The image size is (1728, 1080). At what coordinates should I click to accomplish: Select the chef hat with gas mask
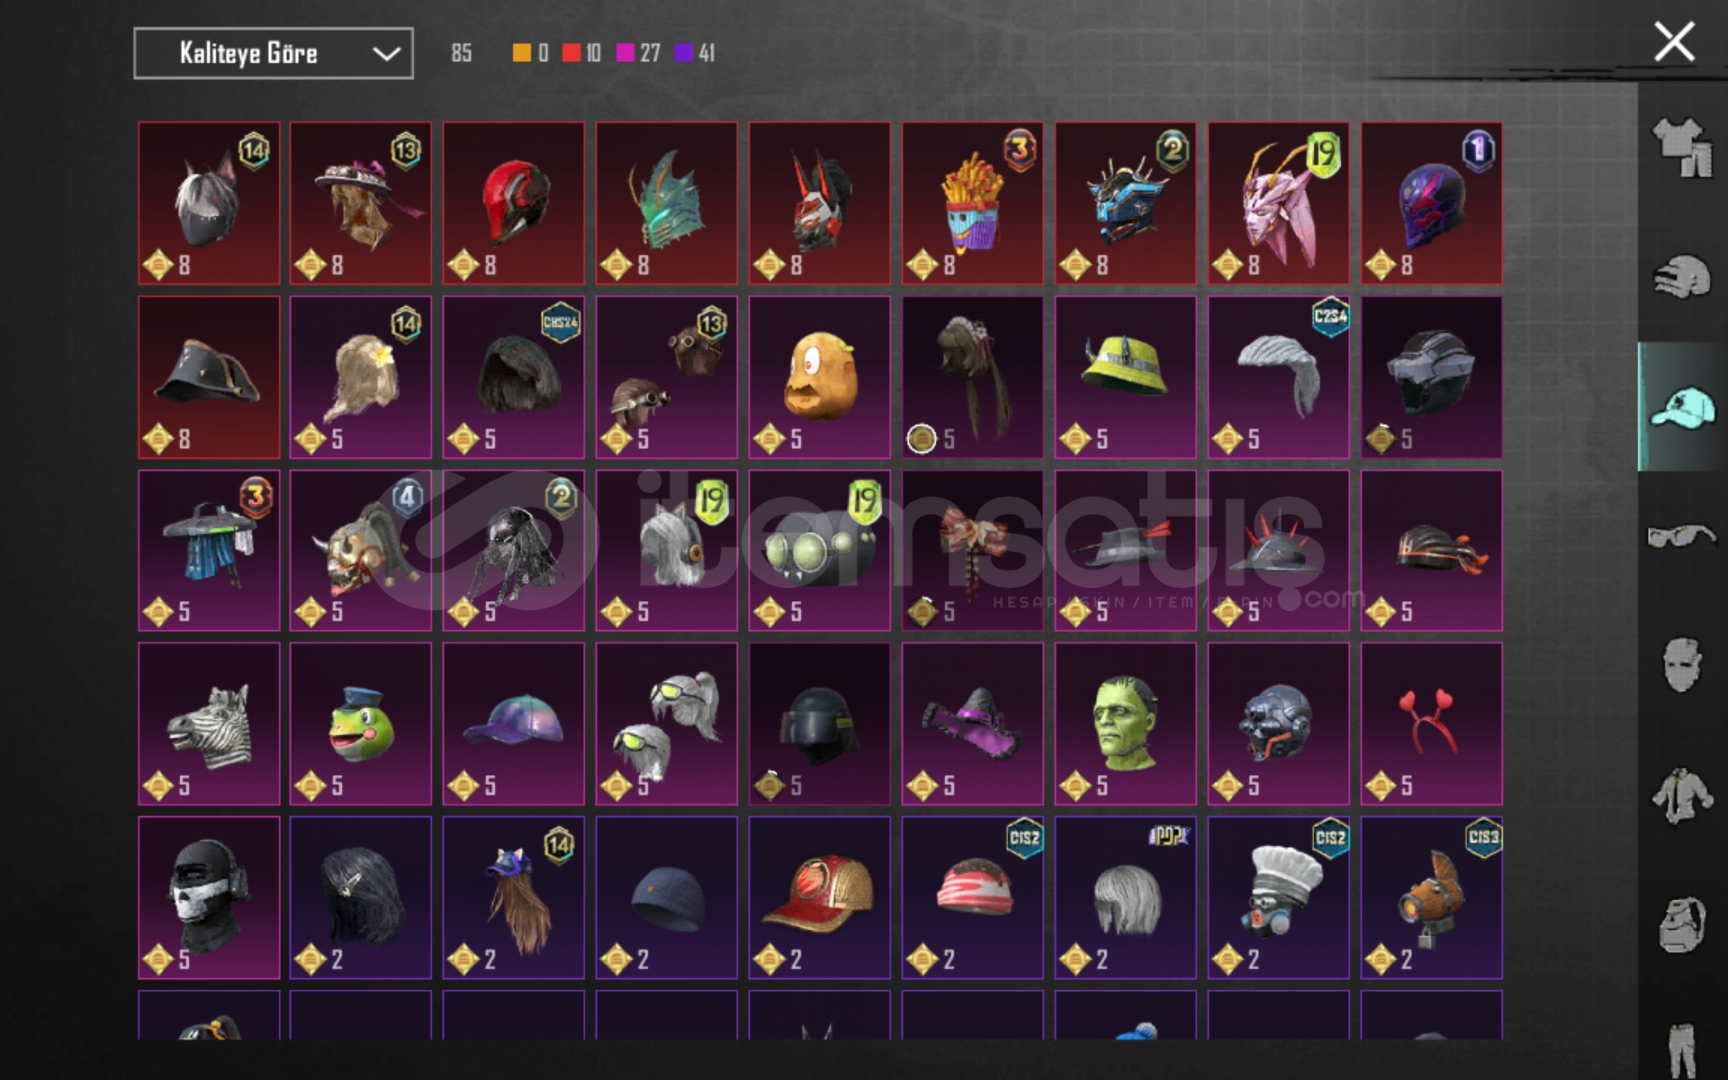(1278, 897)
